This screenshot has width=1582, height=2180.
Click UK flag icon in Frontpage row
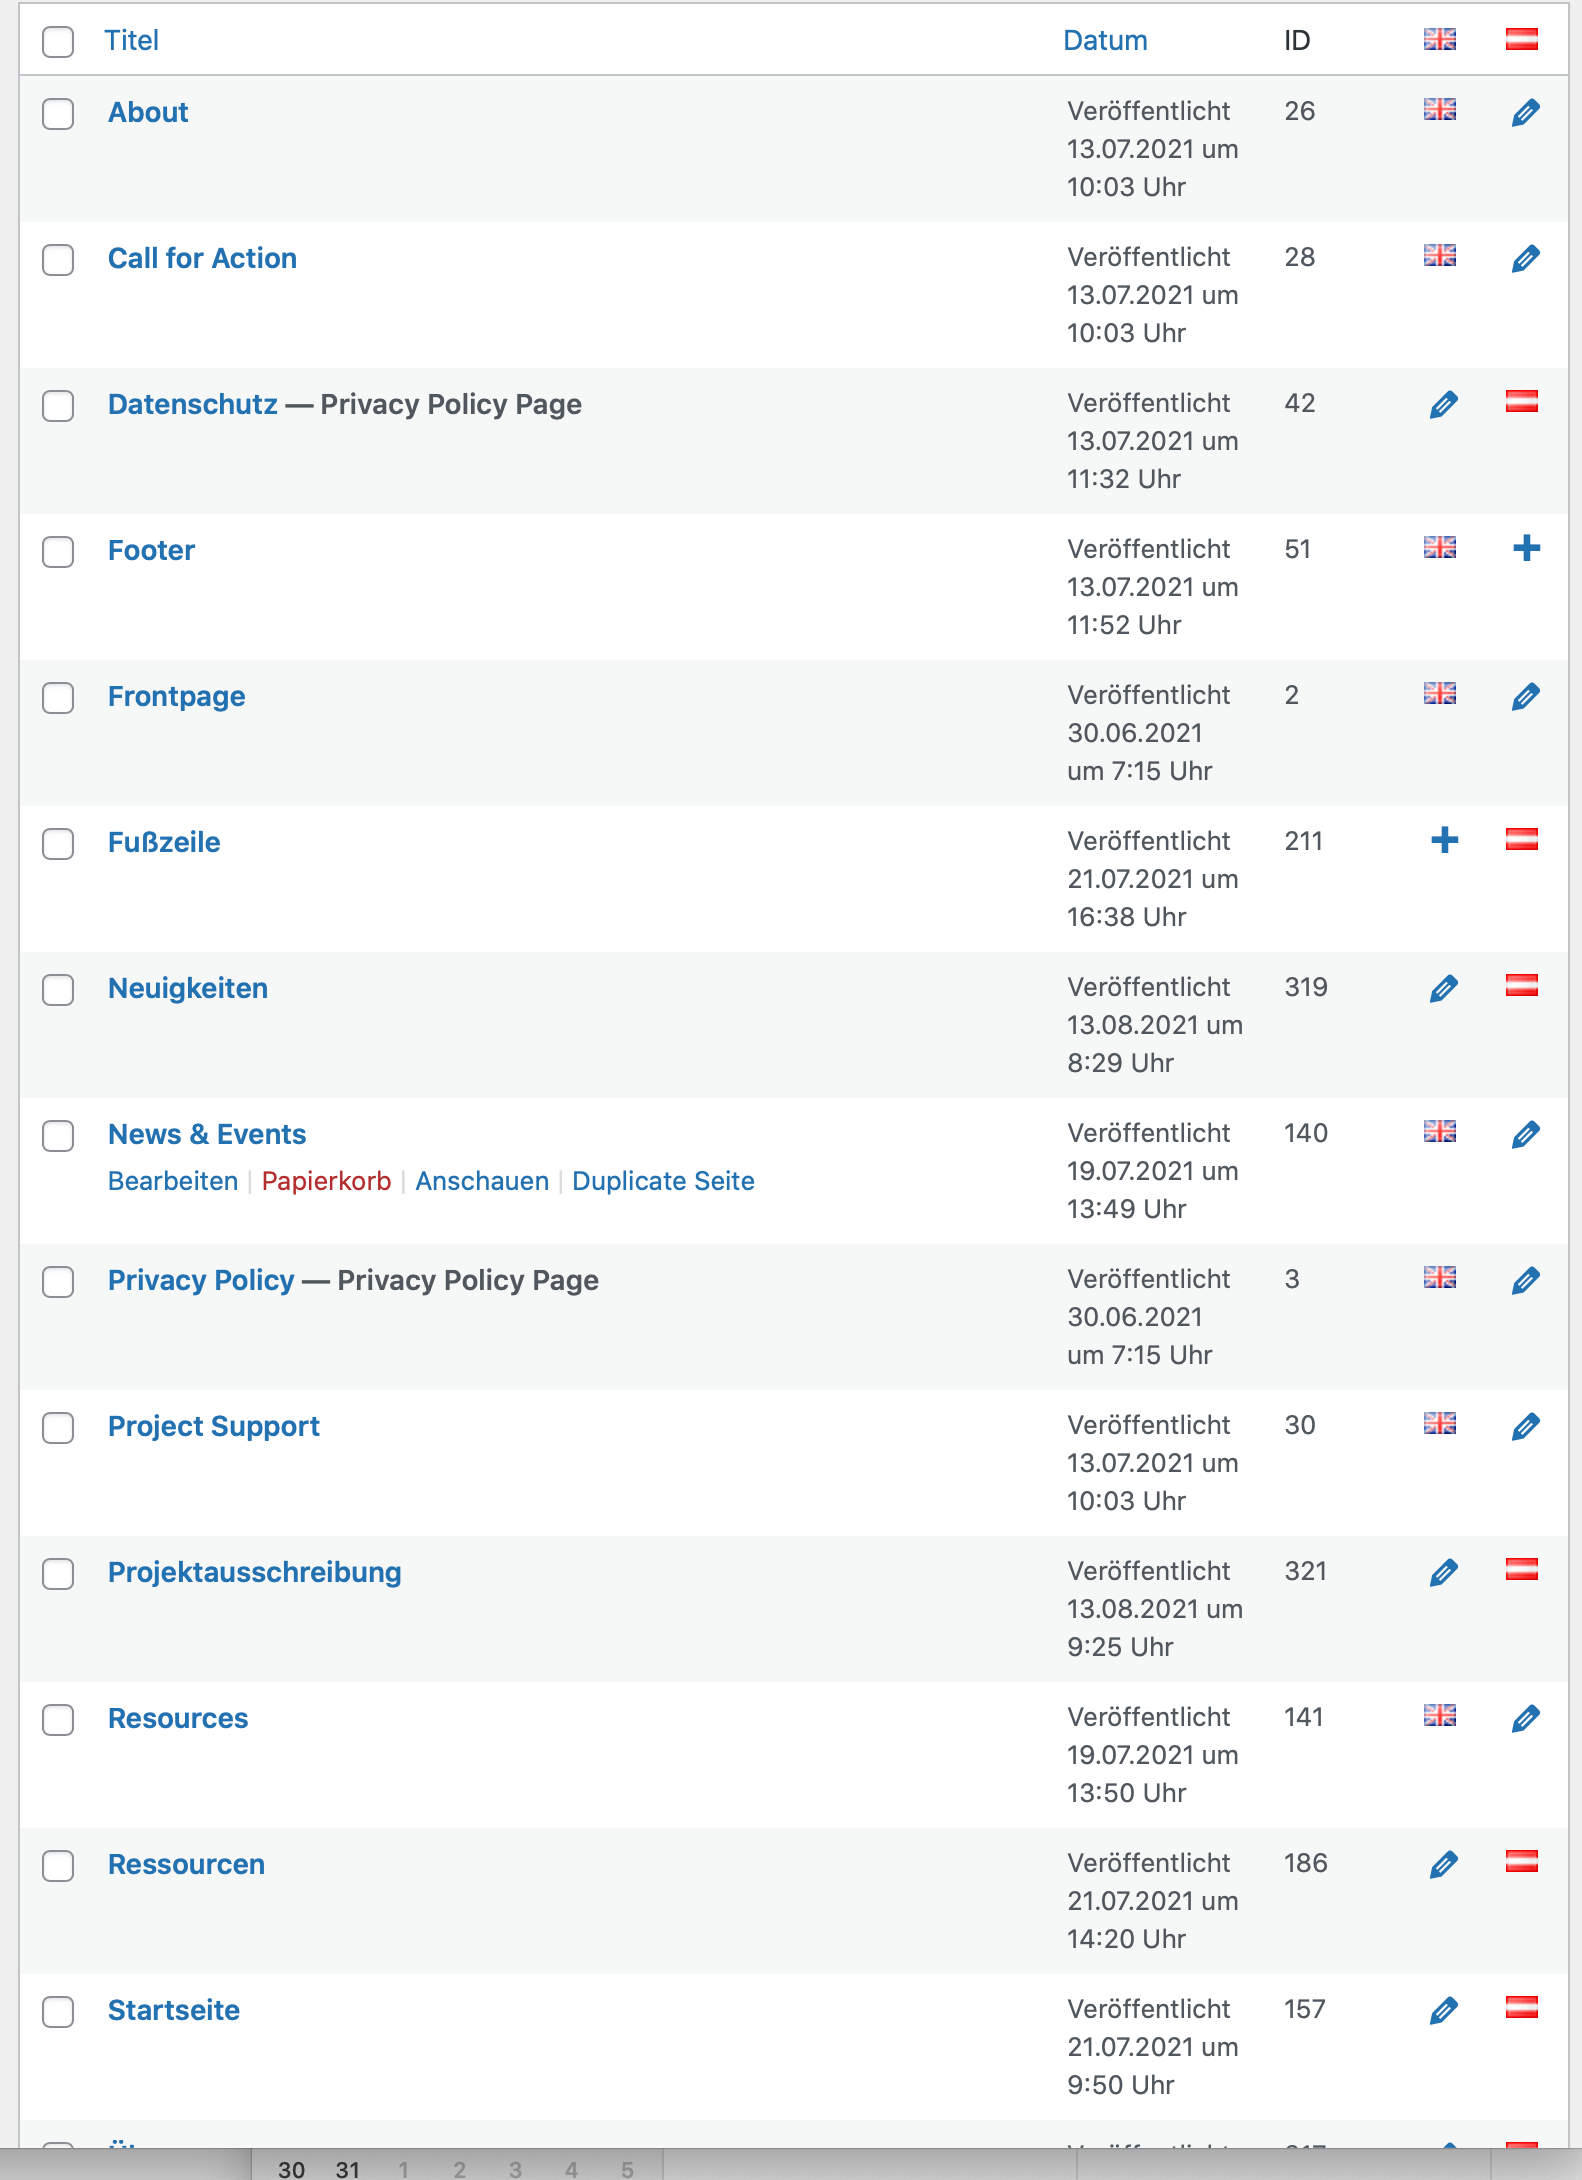click(x=1439, y=693)
